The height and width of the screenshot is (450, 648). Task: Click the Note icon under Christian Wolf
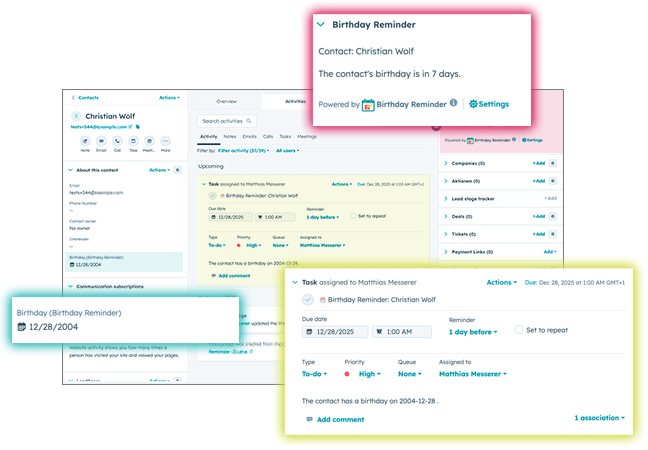(x=85, y=141)
